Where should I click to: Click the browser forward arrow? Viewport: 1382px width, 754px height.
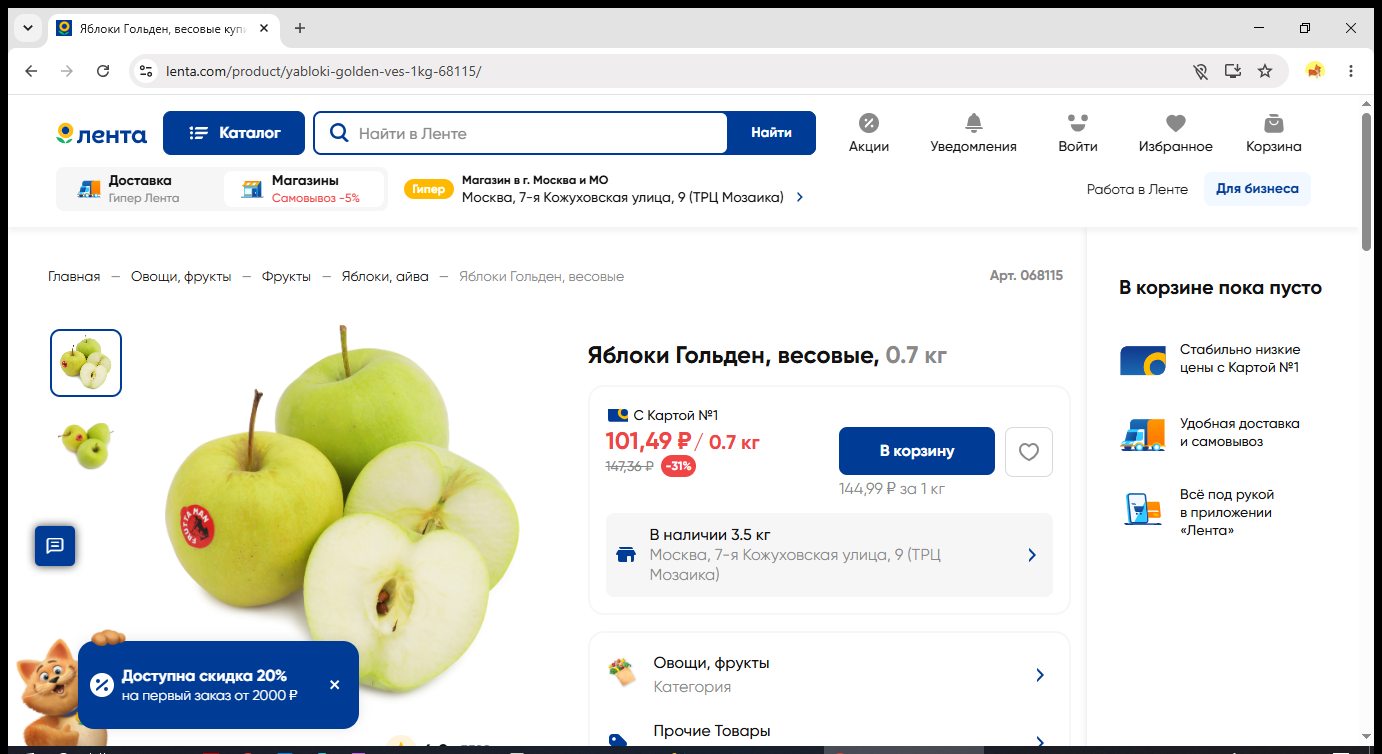click(x=67, y=71)
